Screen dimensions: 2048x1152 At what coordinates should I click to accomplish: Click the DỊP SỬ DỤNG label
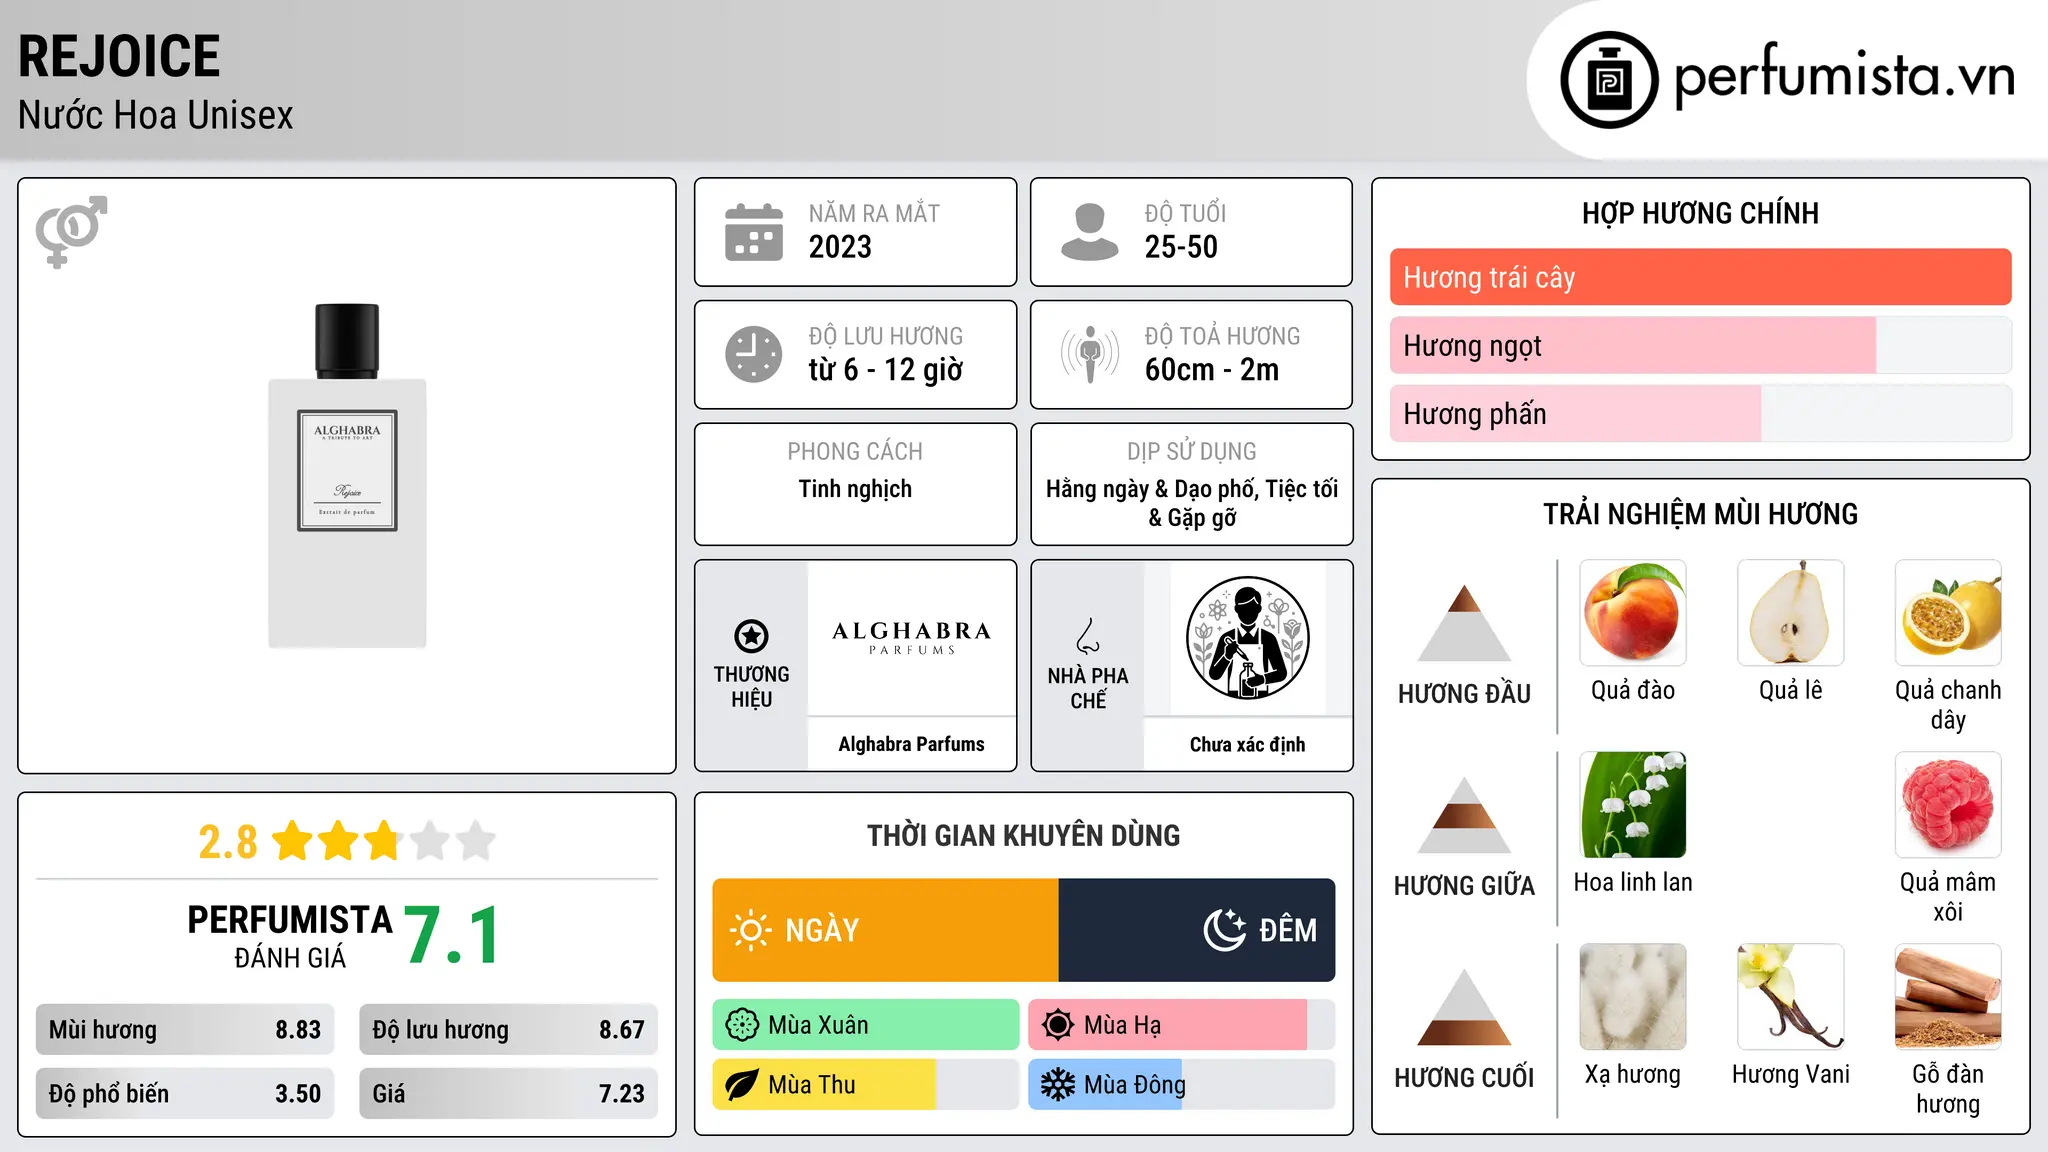(1192, 451)
